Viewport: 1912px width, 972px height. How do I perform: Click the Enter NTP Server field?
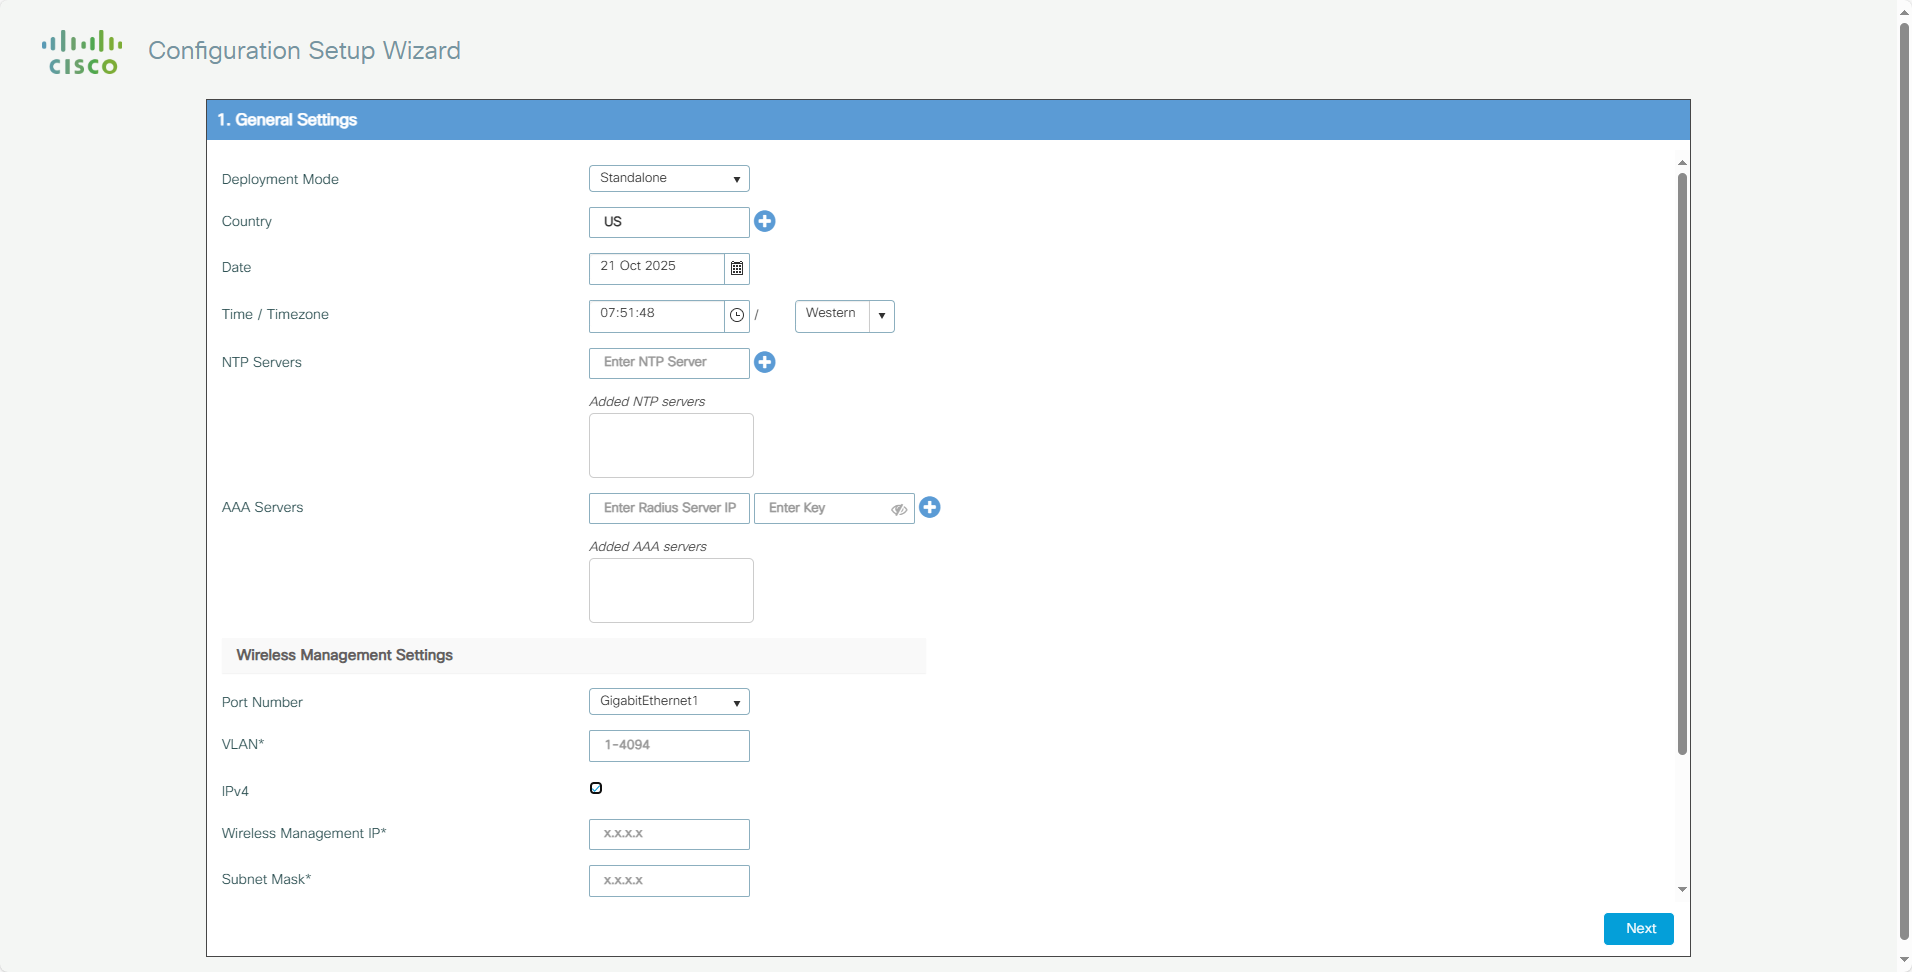point(669,362)
